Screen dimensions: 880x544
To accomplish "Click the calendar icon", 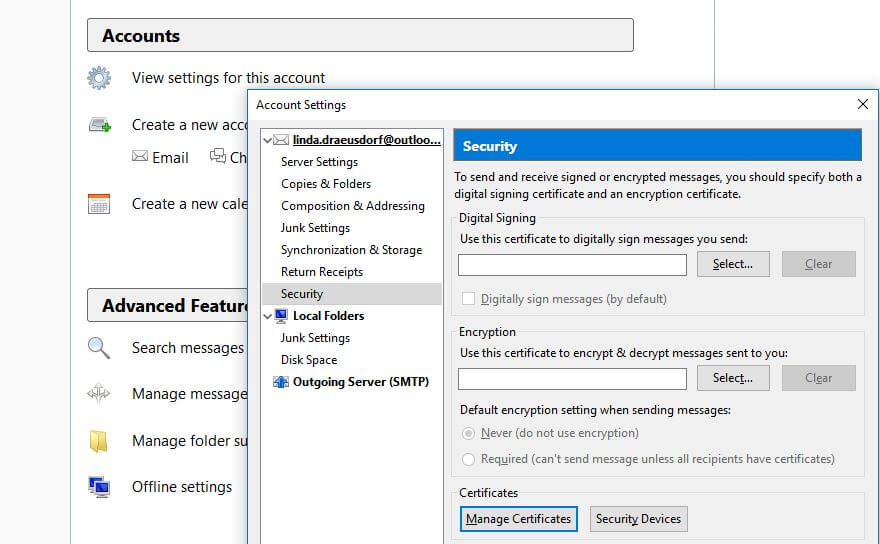I will [x=99, y=204].
